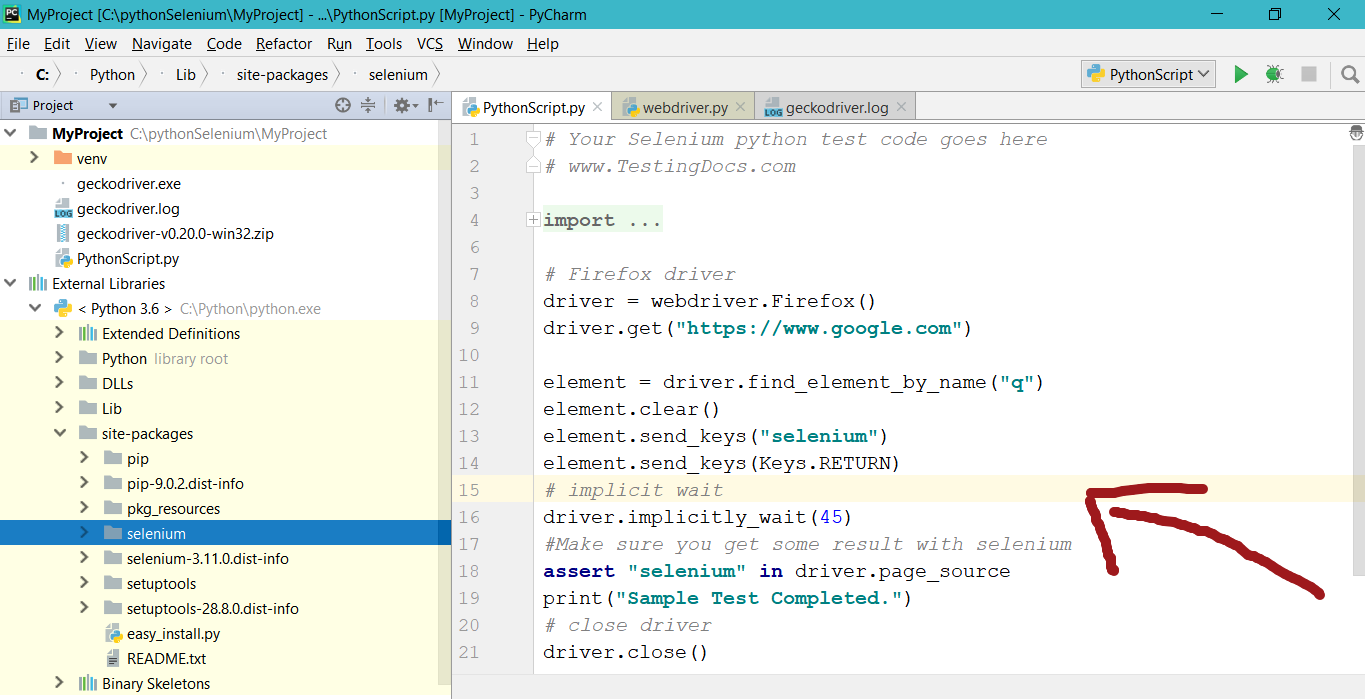Click the Stop square icon

[1308, 74]
